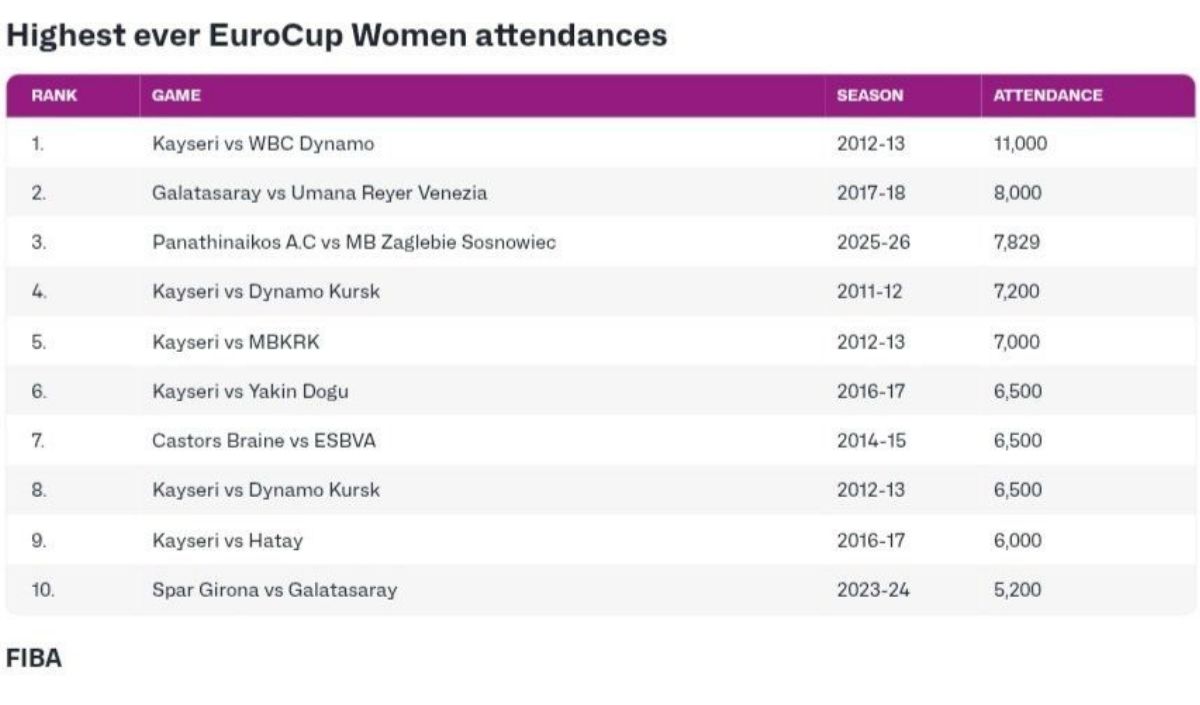The width and height of the screenshot is (1200, 705).
Task: Select Panathinaikos A.C vs MB Zaglebie Sosnowiec
Action: pyautogui.click(x=354, y=242)
